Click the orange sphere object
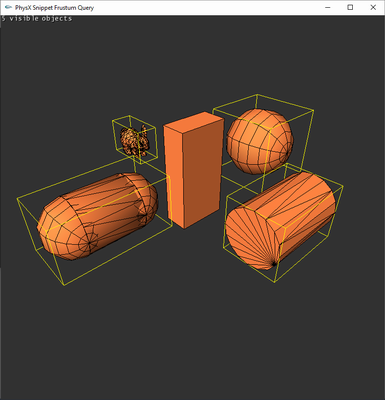 (x=260, y=141)
